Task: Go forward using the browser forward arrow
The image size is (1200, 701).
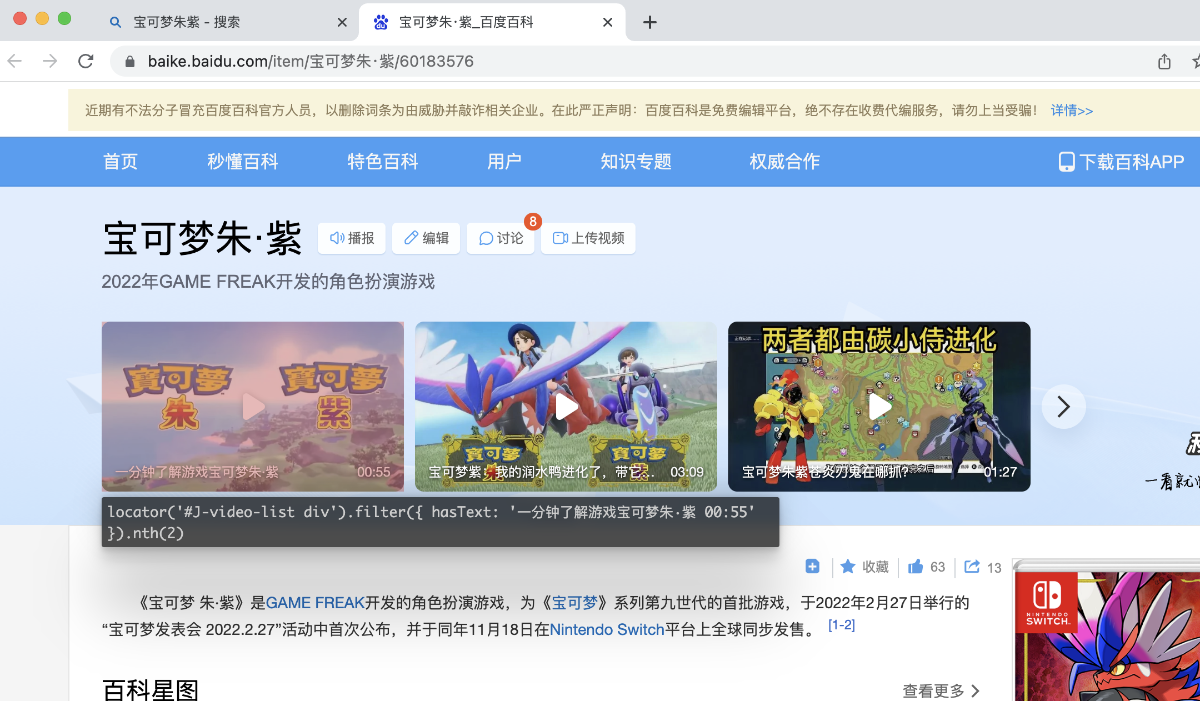Action: pyautogui.click(x=50, y=61)
